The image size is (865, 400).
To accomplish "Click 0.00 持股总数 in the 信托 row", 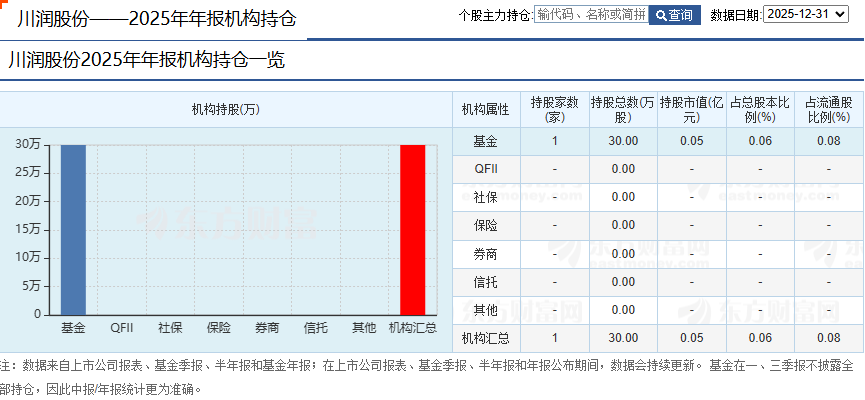I will (x=623, y=282).
